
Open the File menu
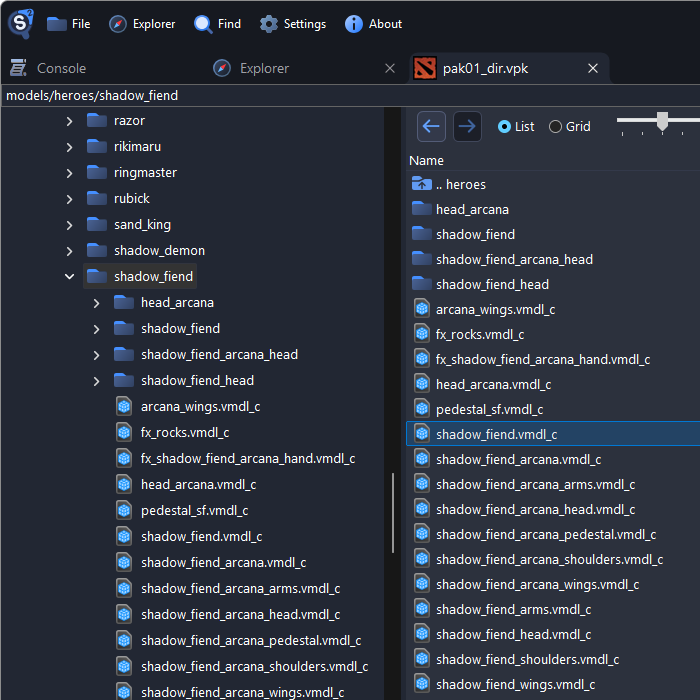pyautogui.click(x=68, y=24)
